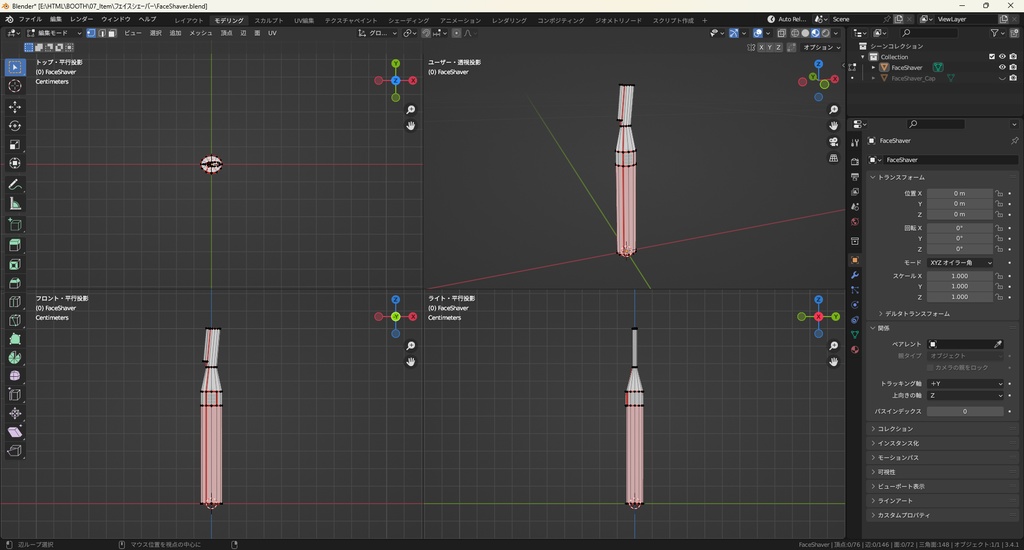Image resolution: width=1024 pixels, height=550 pixels.
Task: Pick the Annotate pencil tool
Action: point(15,185)
